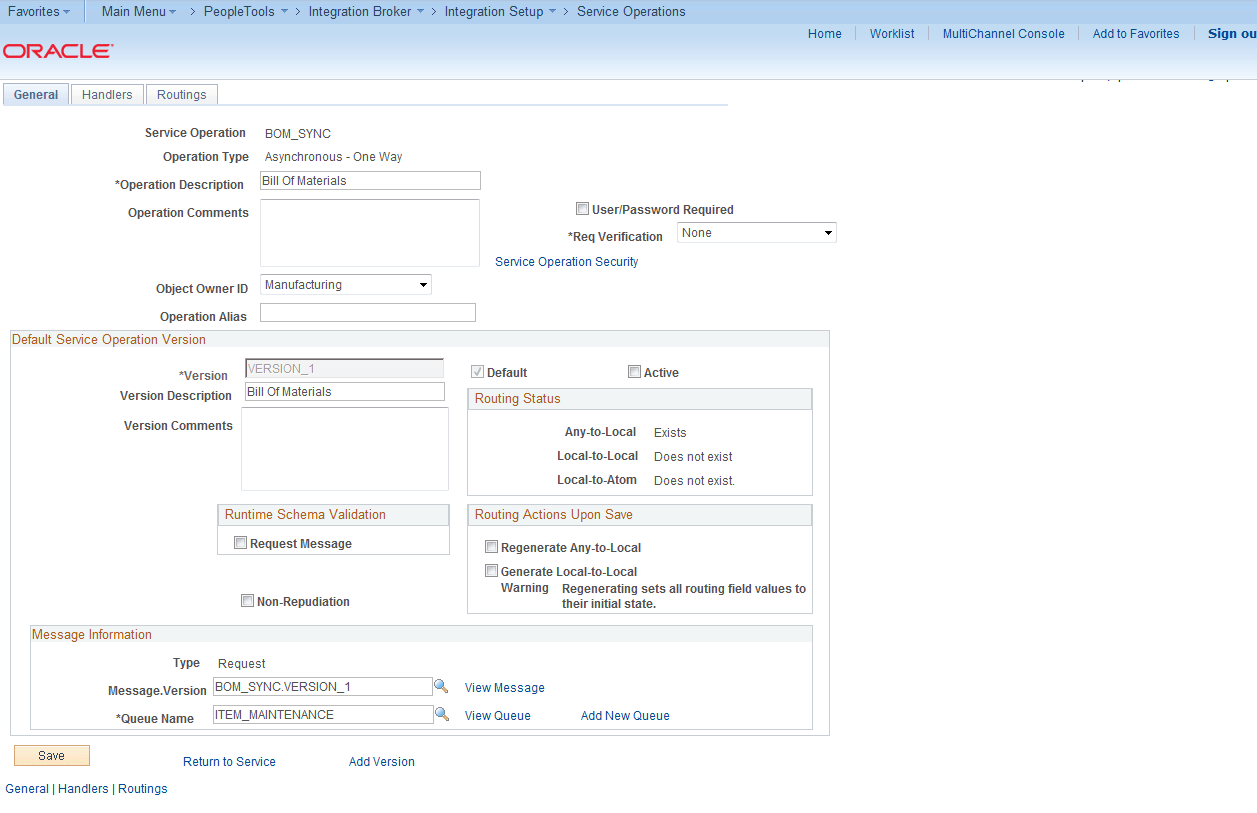1257x813 pixels.
Task: Switch to the Handlers tab
Action: click(x=106, y=94)
